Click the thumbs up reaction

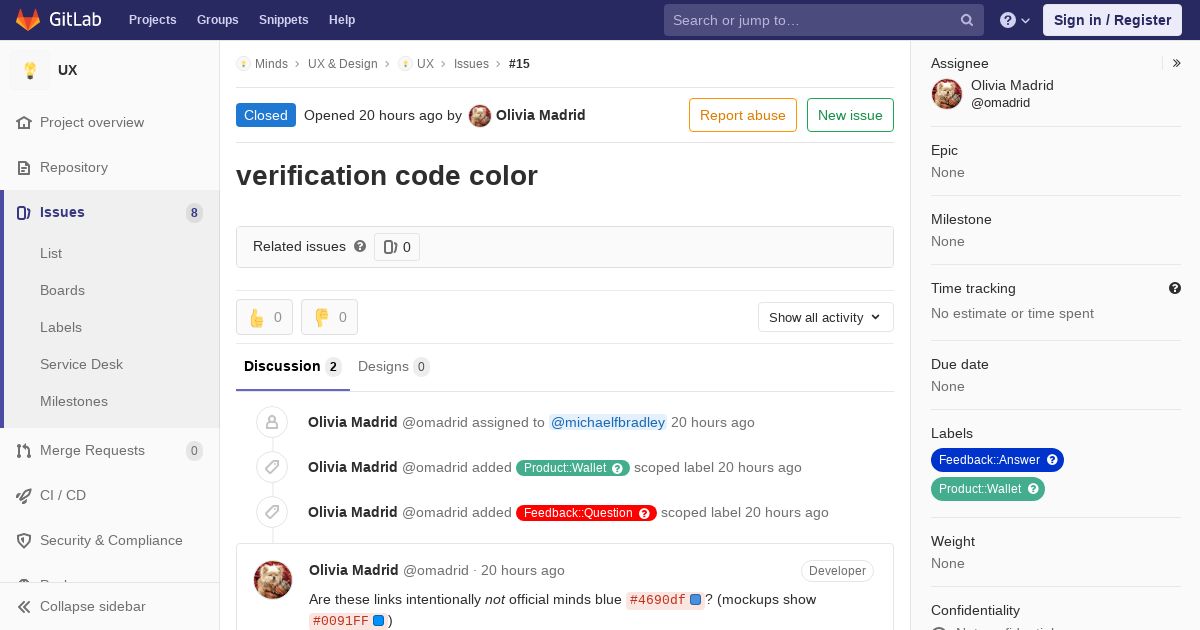coord(264,317)
